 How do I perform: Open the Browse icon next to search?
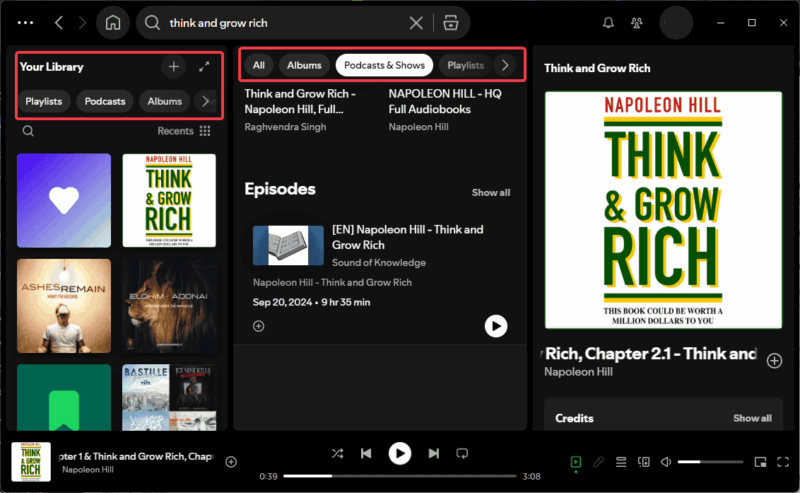451,23
